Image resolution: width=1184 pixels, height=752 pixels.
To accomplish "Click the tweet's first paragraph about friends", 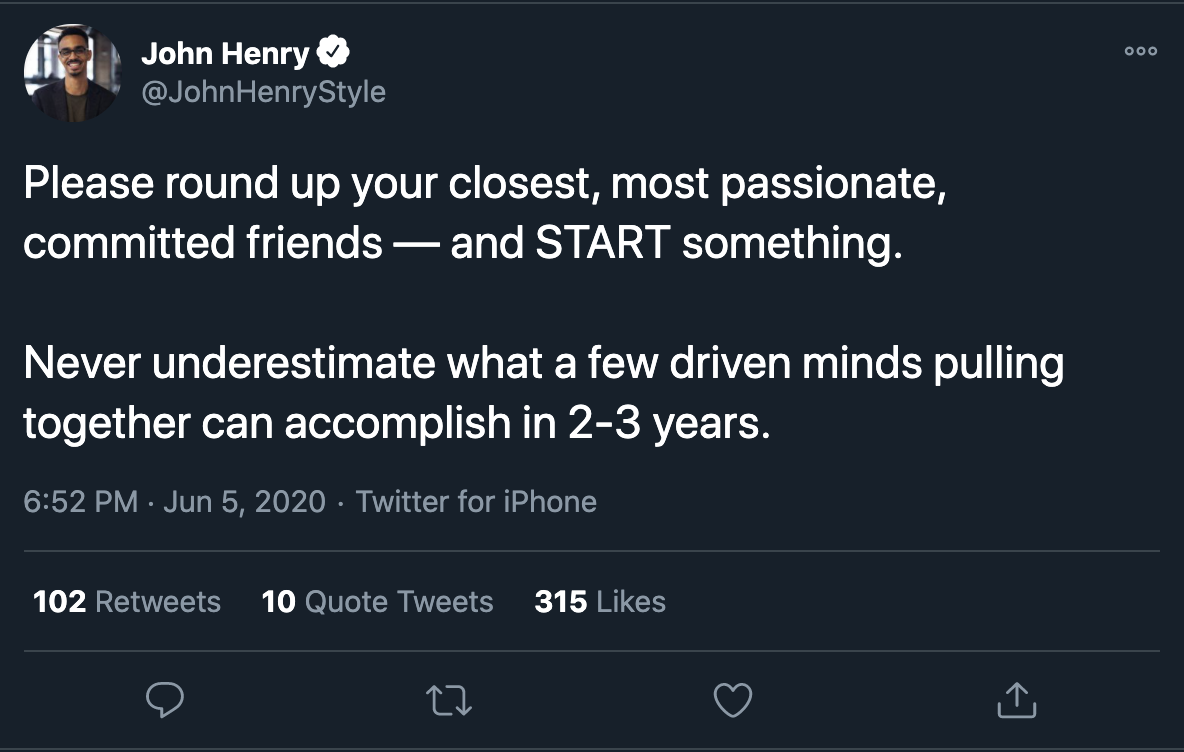I will click(x=484, y=214).
